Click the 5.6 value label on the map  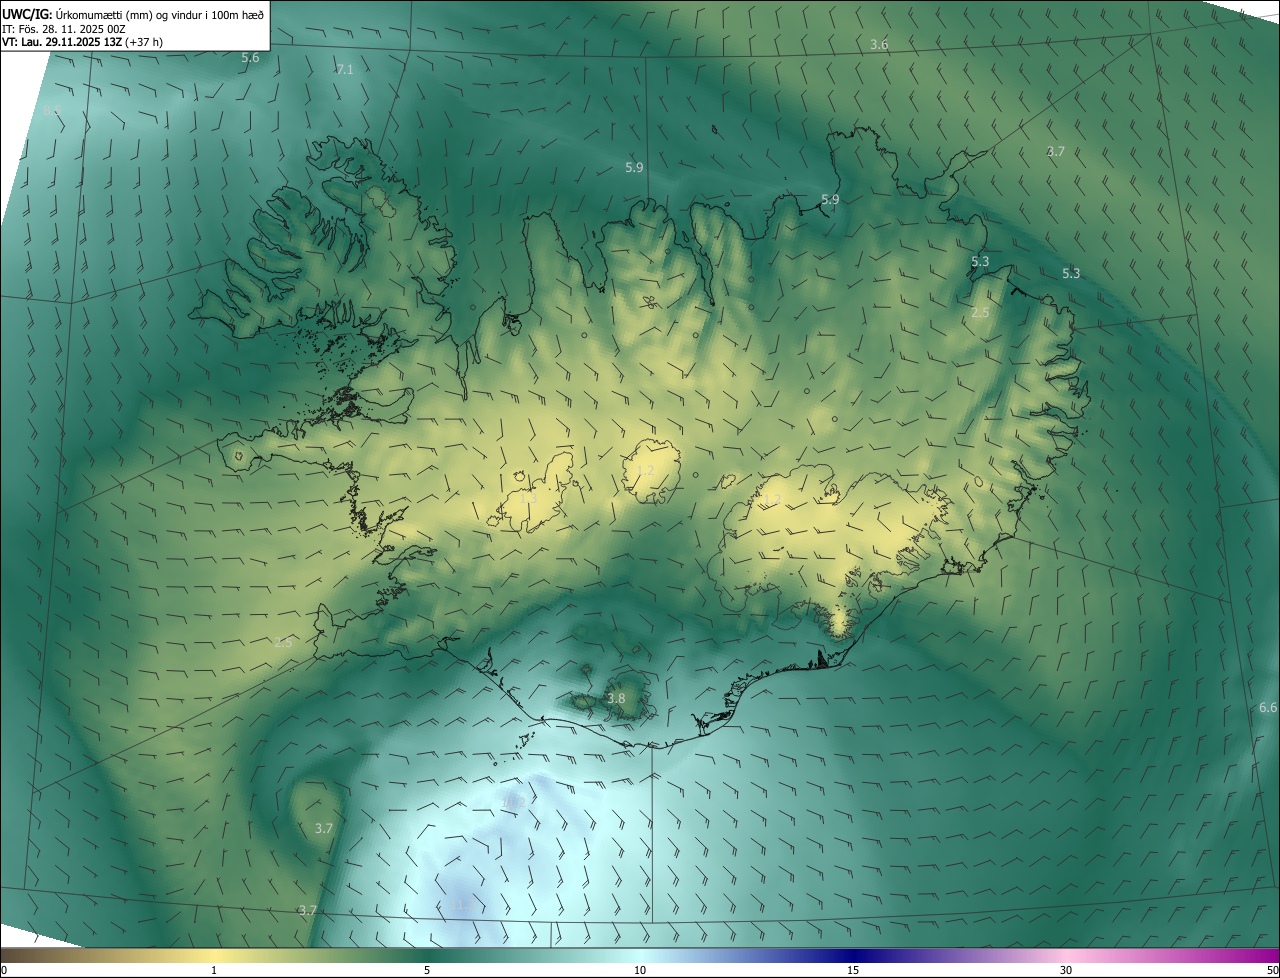[x=250, y=58]
